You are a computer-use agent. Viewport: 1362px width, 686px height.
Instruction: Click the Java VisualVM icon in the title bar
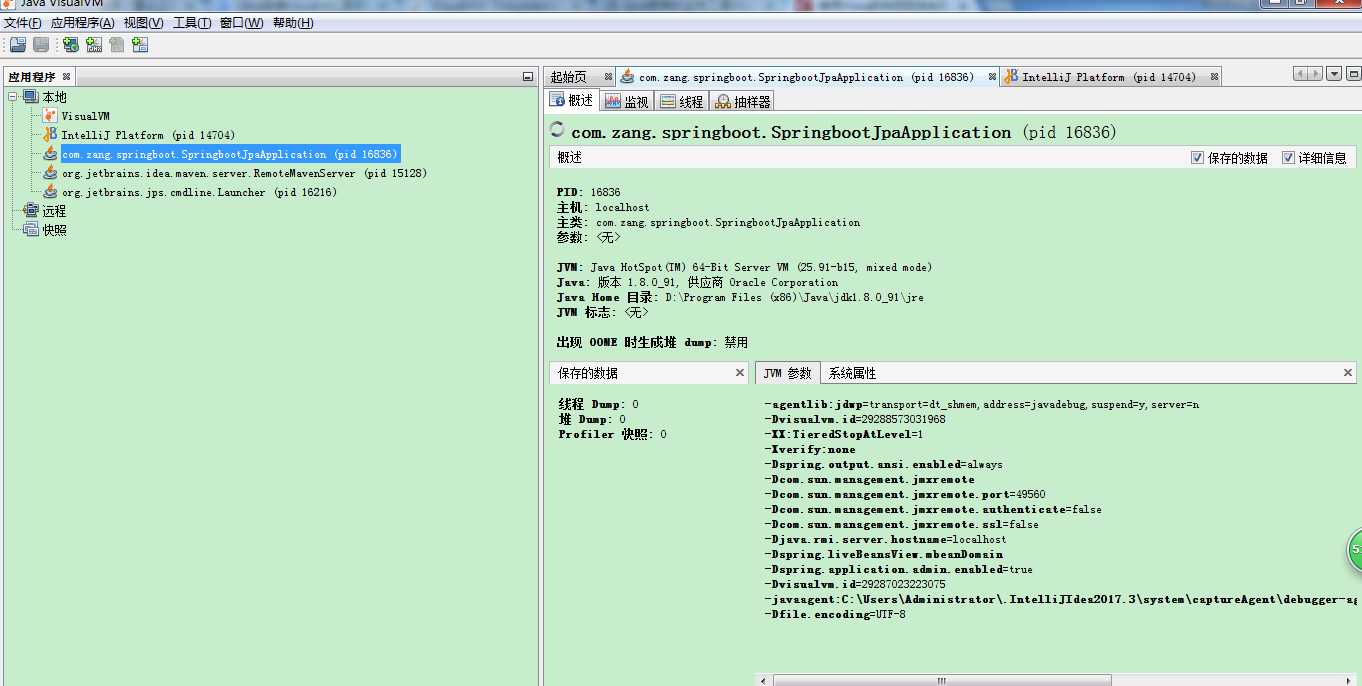pos(7,3)
